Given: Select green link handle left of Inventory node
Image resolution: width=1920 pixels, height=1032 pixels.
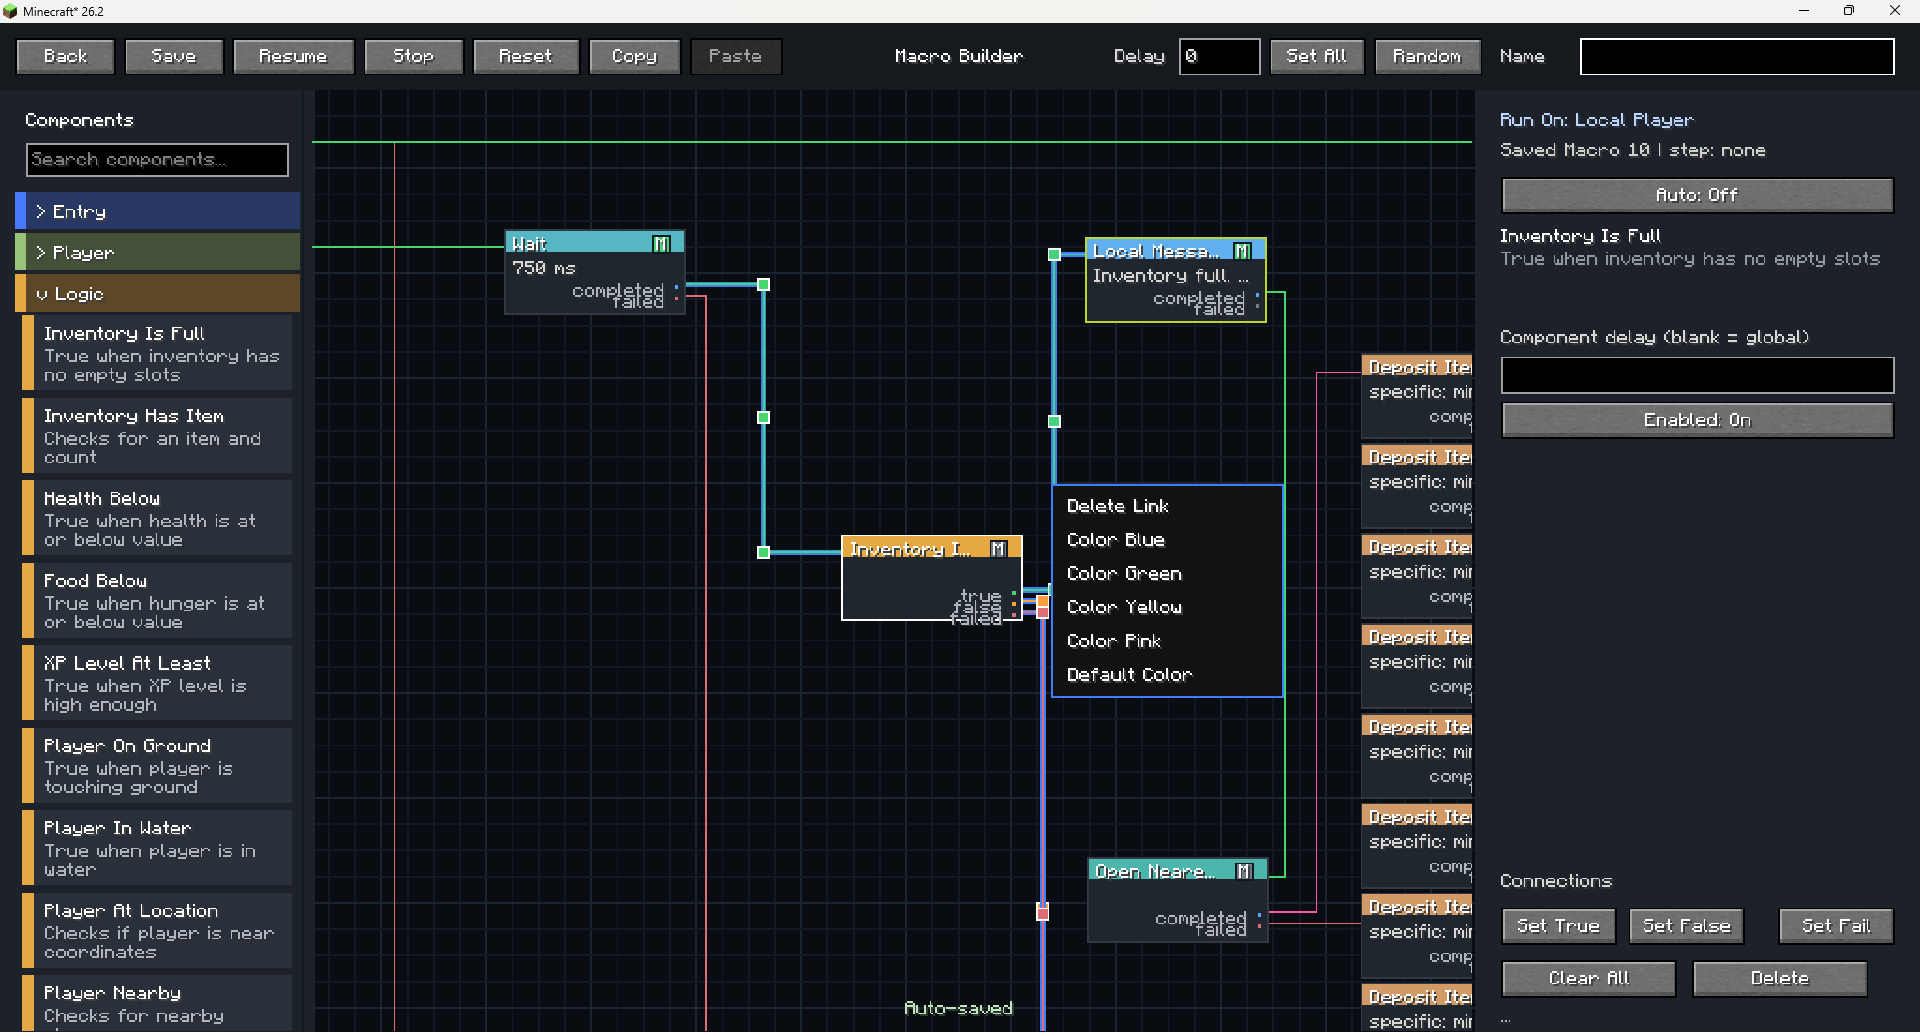Looking at the screenshot, I should pyautogui.click(x=763, y=552).
